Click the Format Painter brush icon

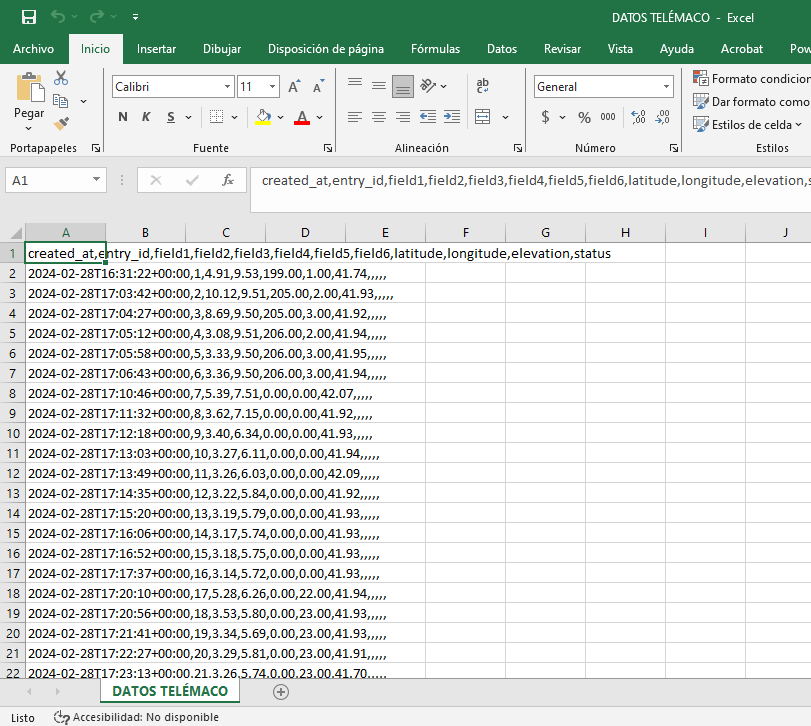point(61,124)
